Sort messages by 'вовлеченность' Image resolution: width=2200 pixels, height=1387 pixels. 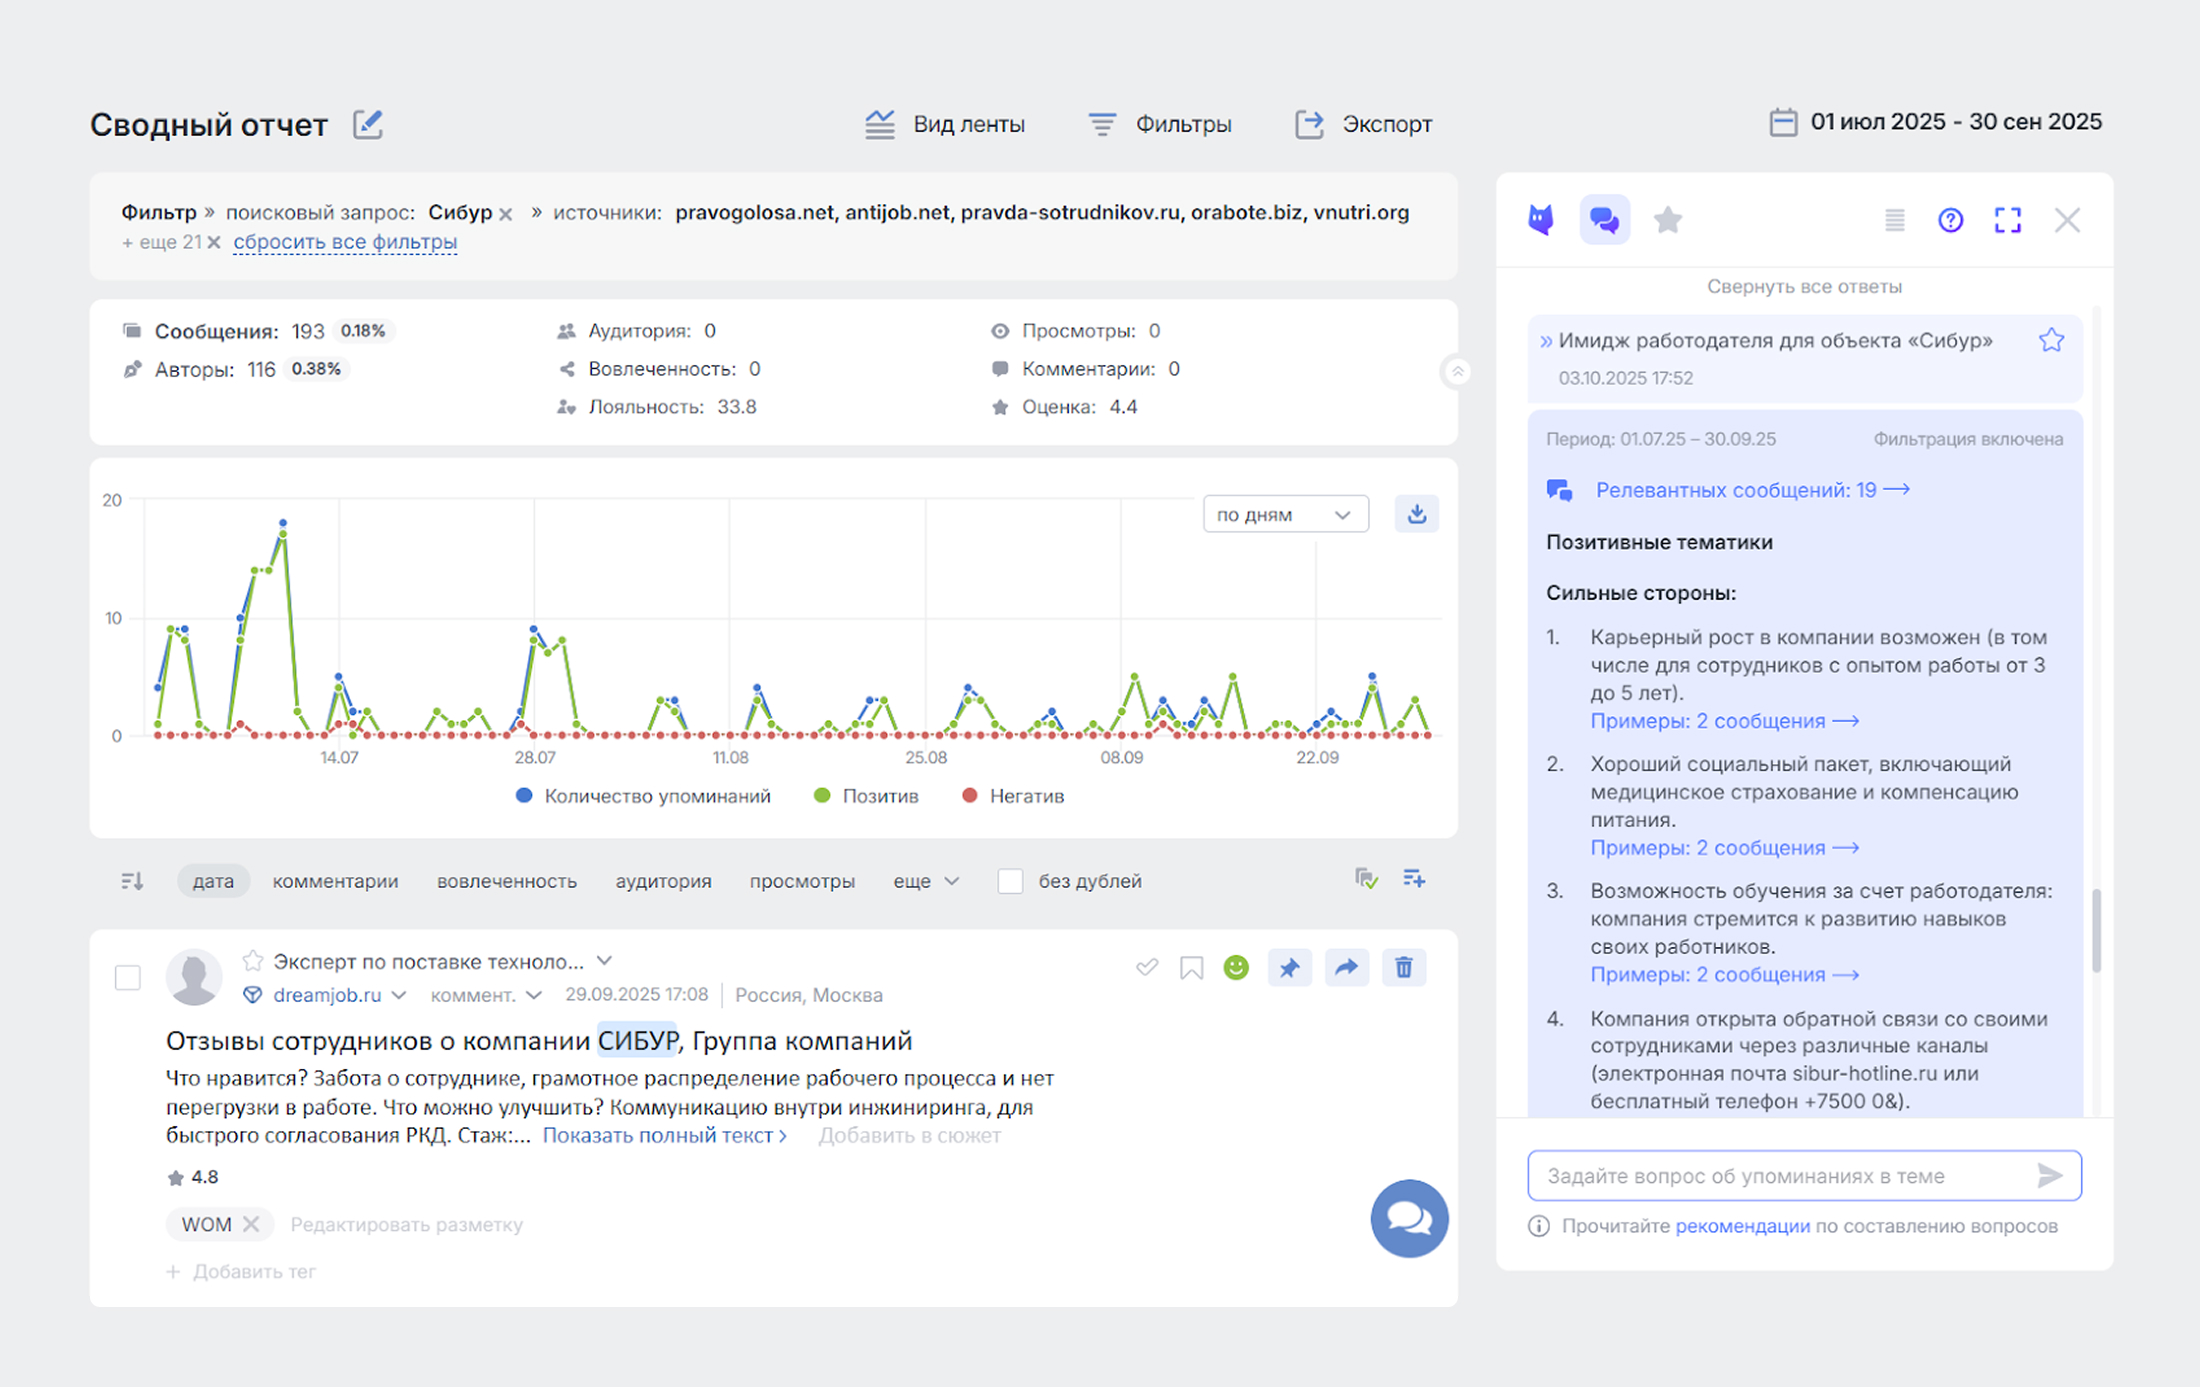point(506,881)
